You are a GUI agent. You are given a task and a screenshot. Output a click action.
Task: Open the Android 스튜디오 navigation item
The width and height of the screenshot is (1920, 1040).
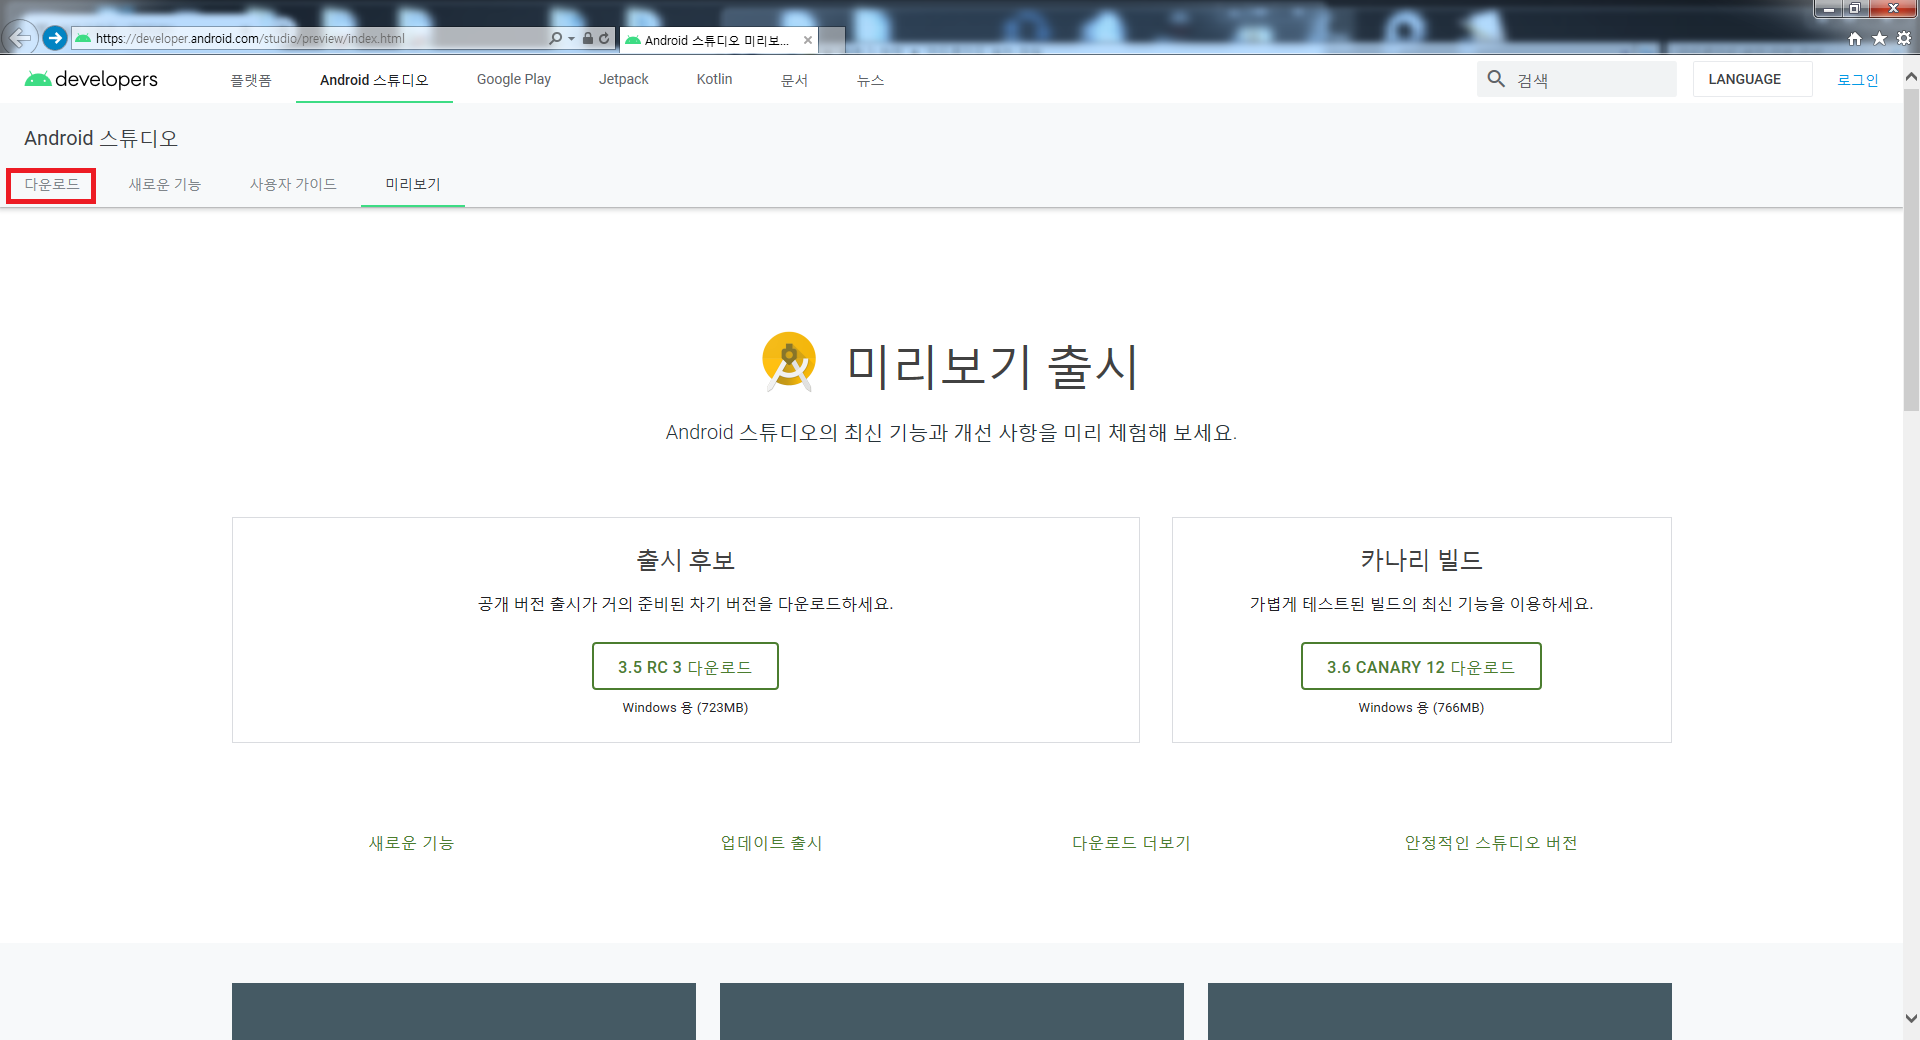click(x=374, y=80)
